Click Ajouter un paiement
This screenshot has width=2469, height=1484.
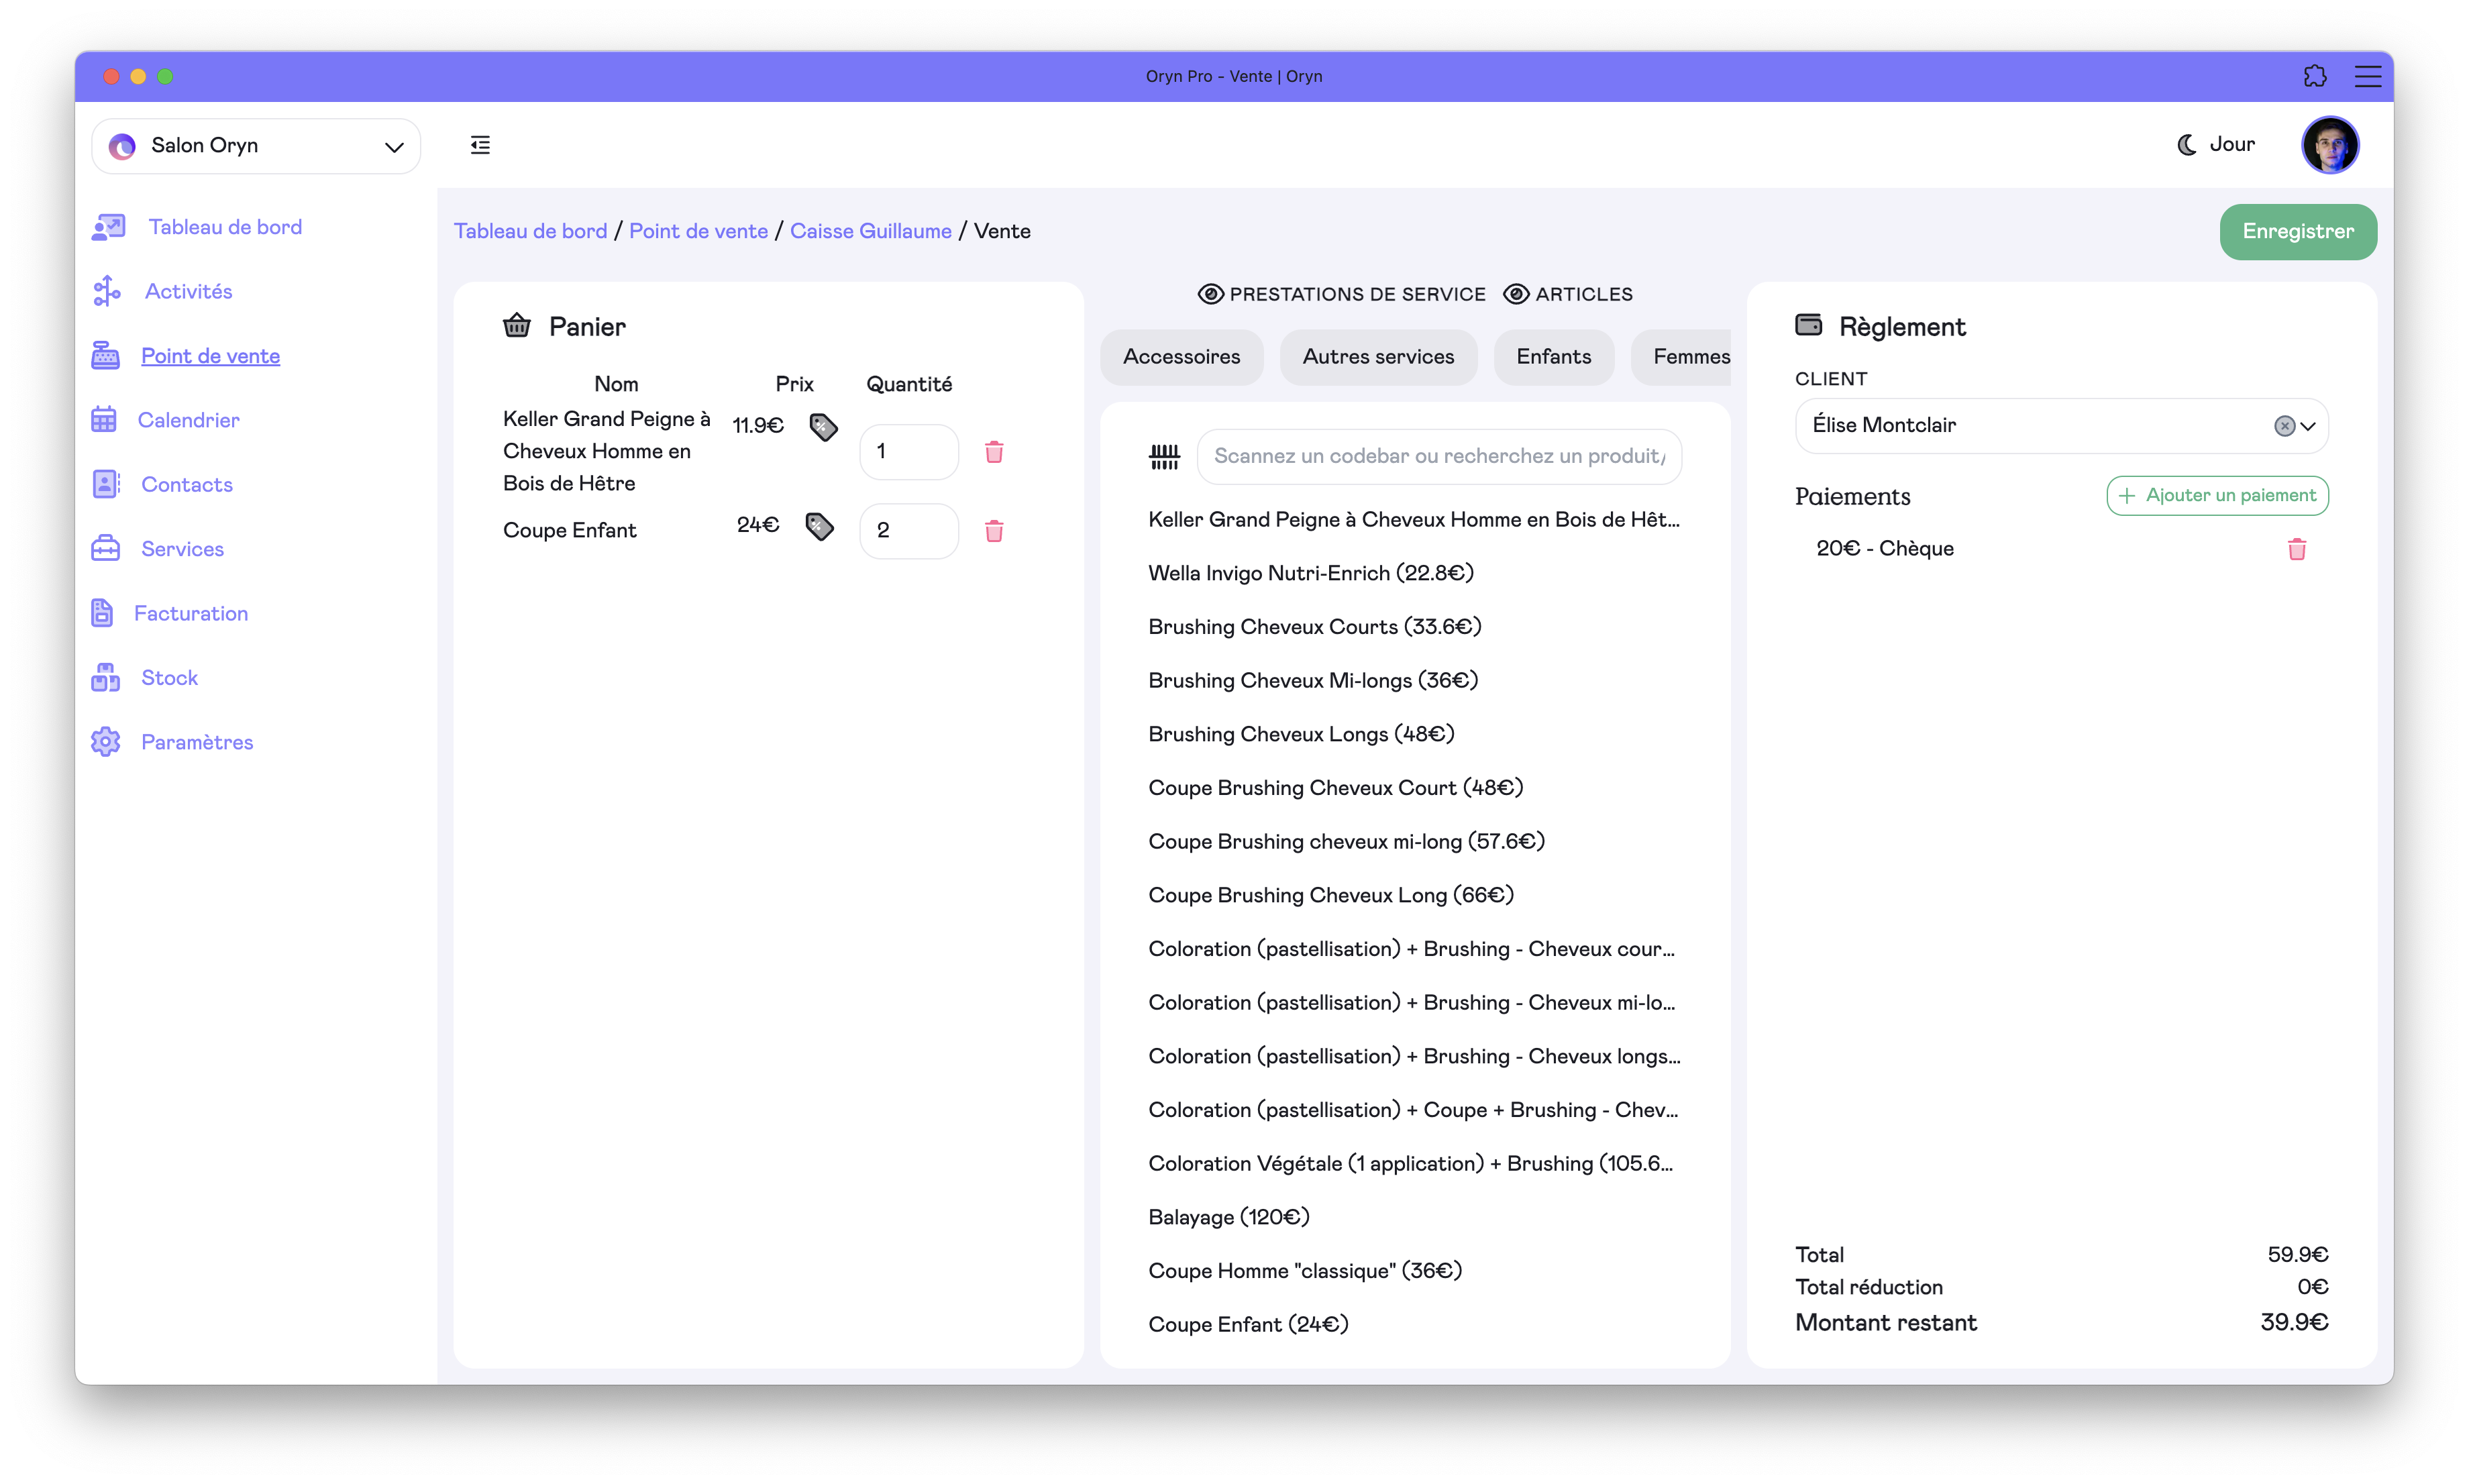coord(2216,496)
